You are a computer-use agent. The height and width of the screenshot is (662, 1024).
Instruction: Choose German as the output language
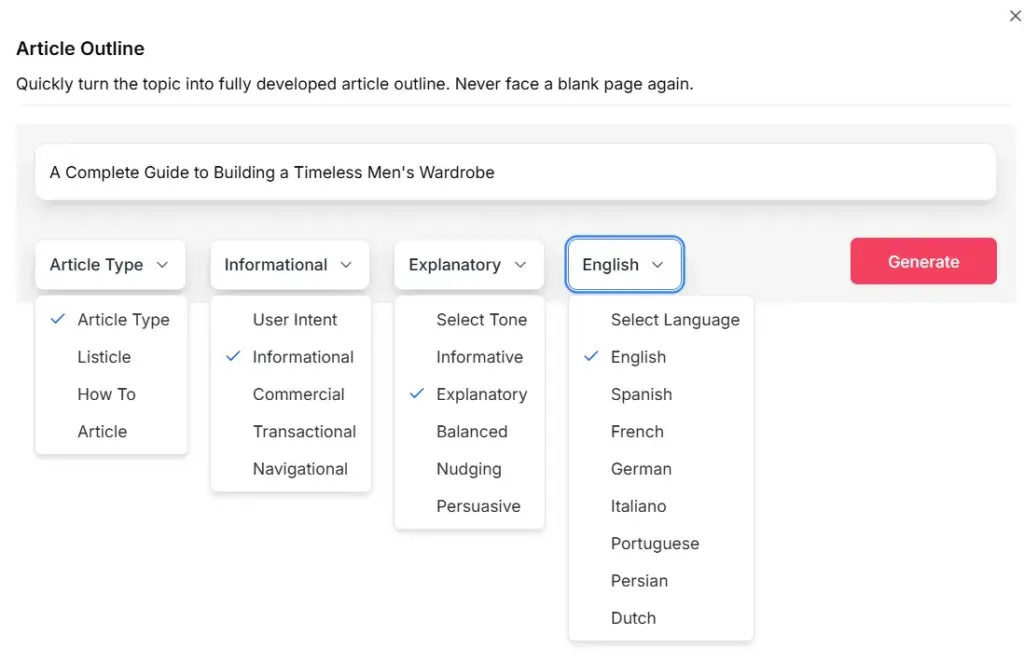click(641, 468)
